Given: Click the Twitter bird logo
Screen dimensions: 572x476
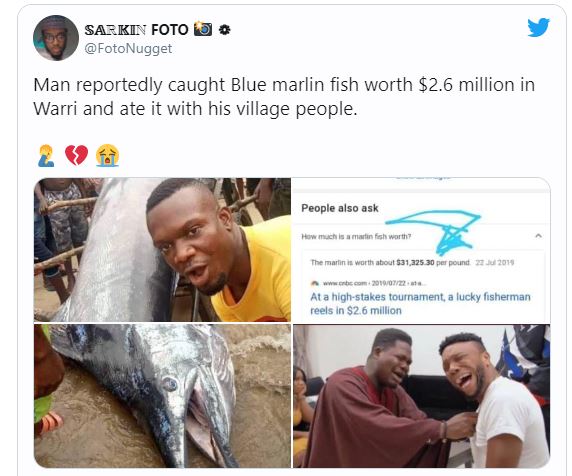Looking at the screenshot, I should point(538,27).
